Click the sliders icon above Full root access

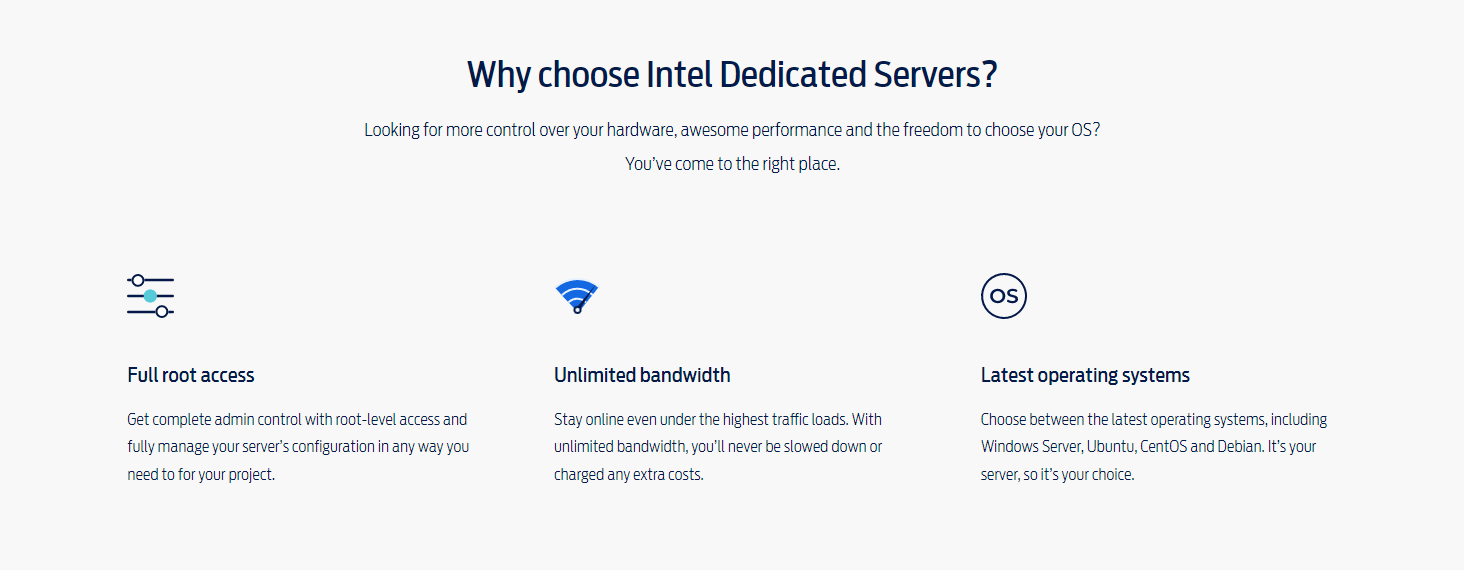click(151, 296)
